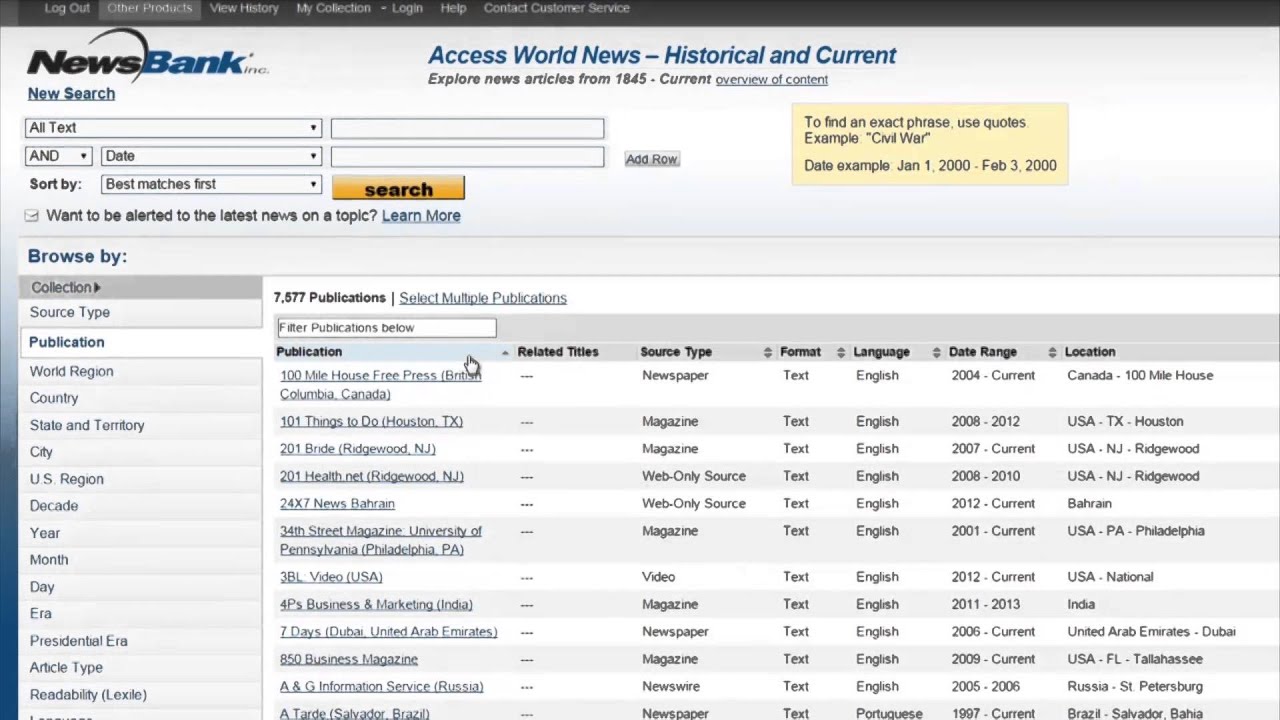Viewport: 1280px width, 720px height.
Task: Browse by State and Territory
Action: (x=87, y=425)
